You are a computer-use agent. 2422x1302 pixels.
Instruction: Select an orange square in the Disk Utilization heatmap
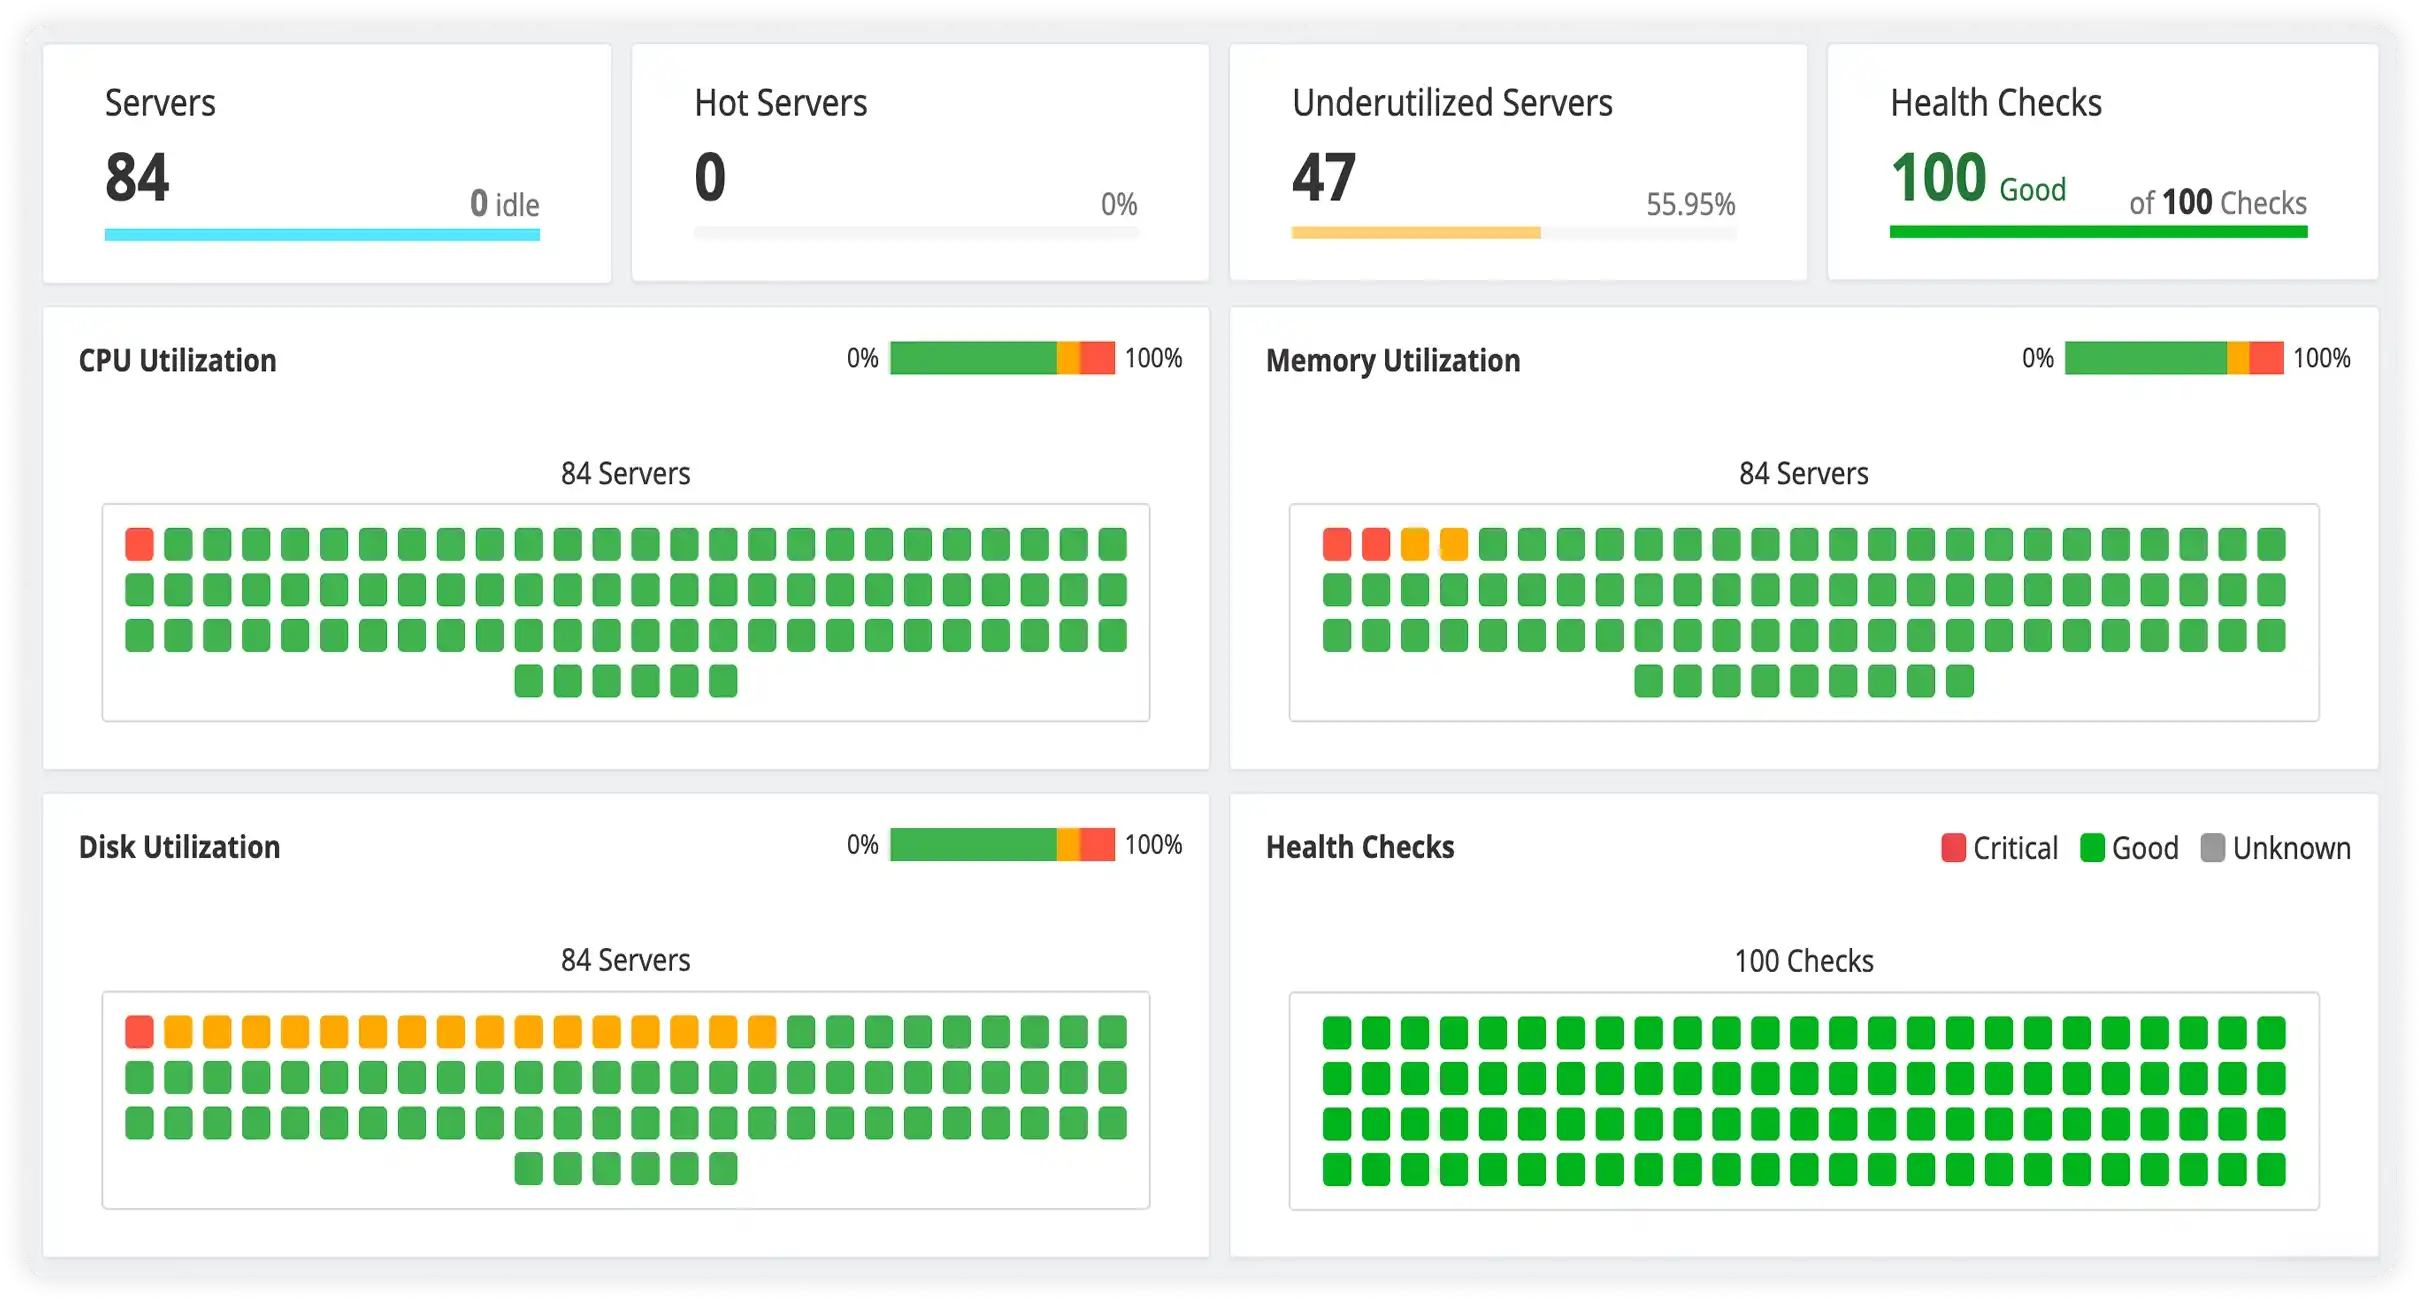[x=178, y=1031]
